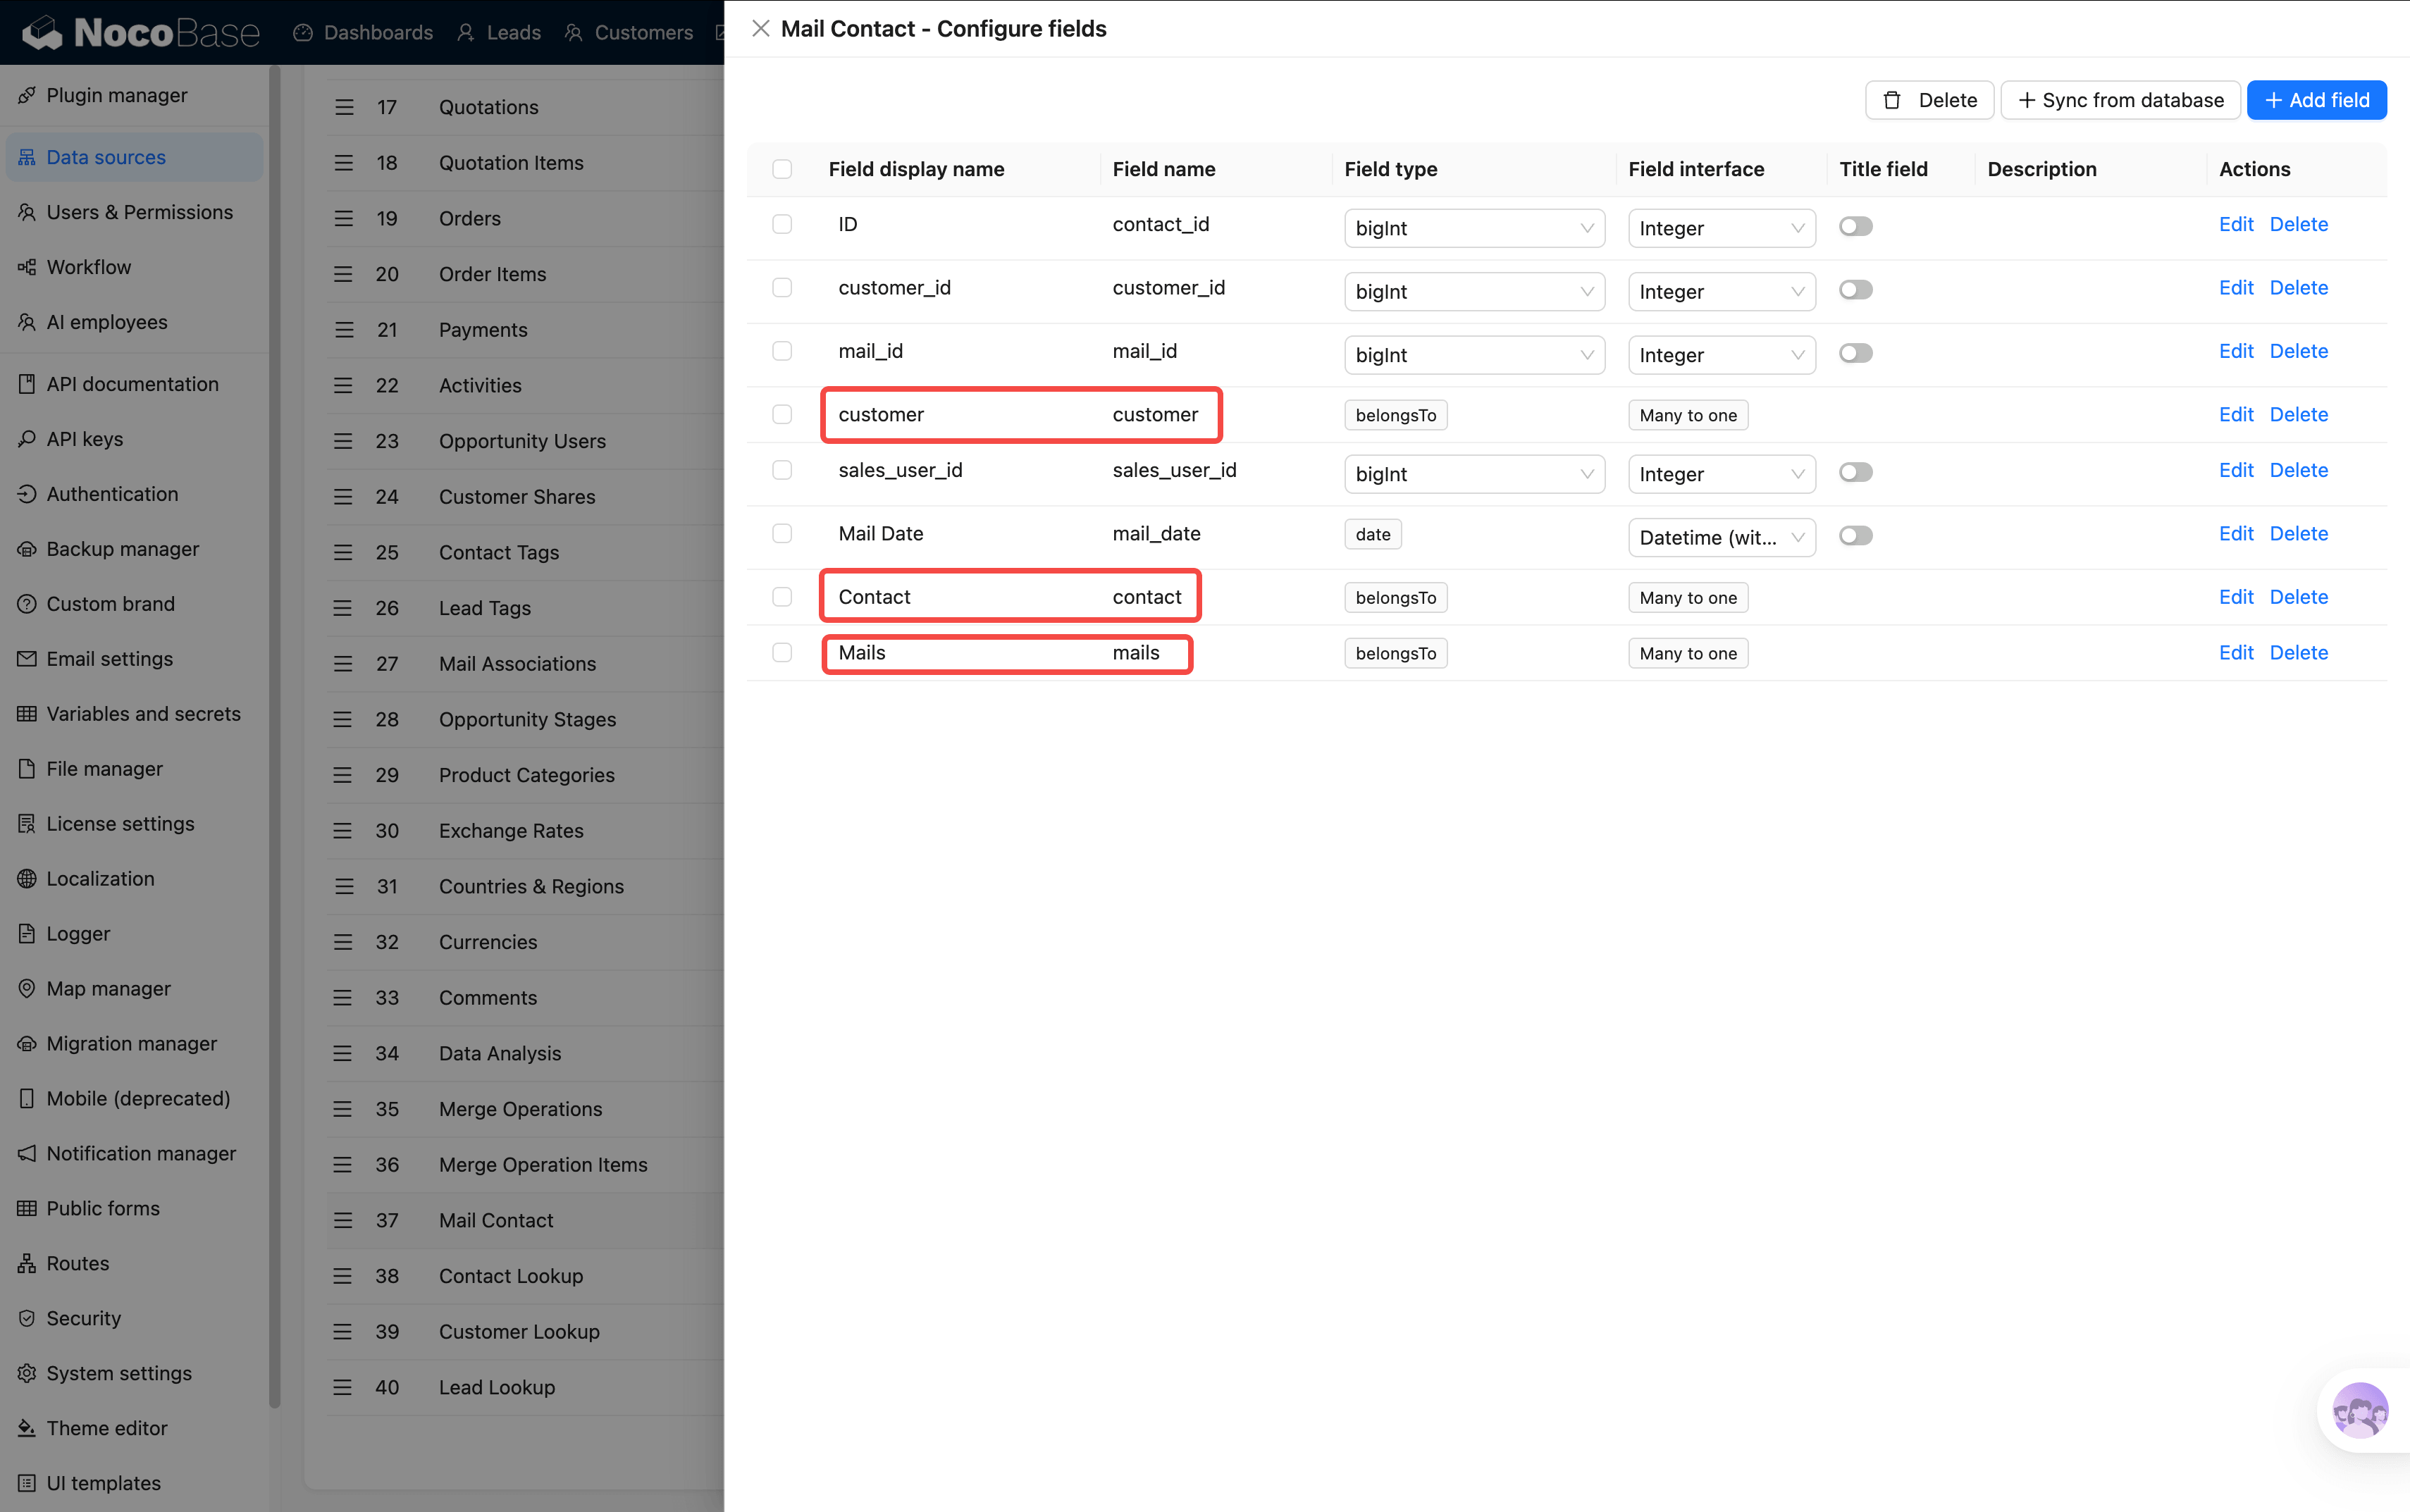
Task: Click the Plugin manager plug icon
Action: point(27,95)
